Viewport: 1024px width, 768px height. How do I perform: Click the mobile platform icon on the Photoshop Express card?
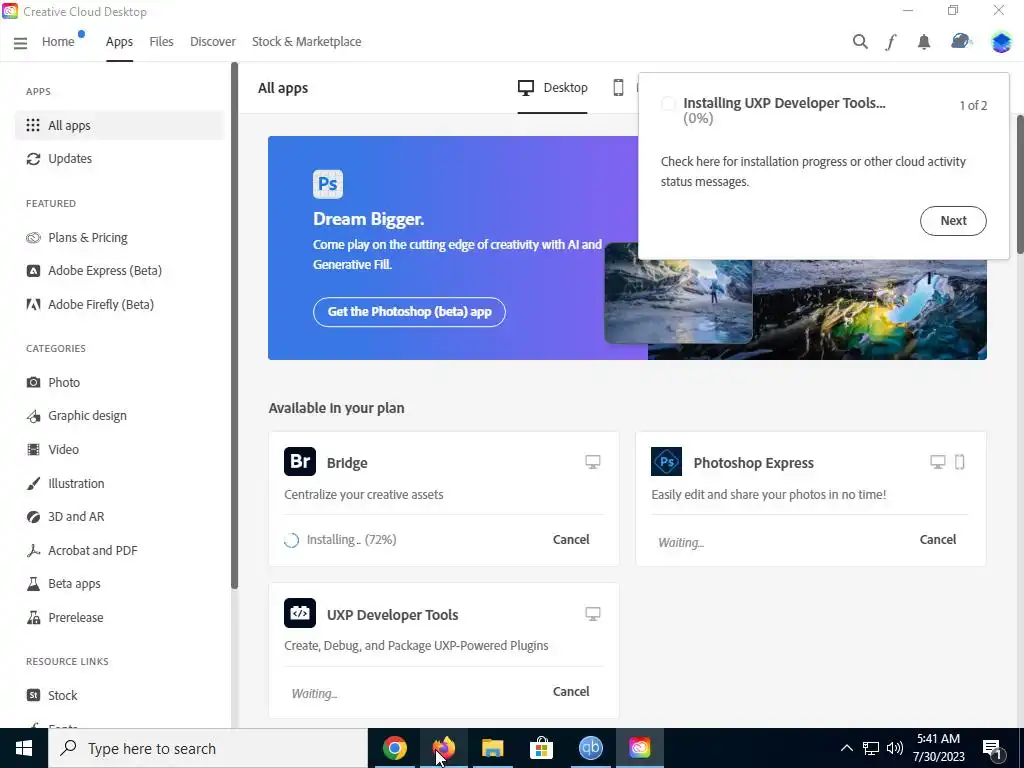(x=959, y=462)
